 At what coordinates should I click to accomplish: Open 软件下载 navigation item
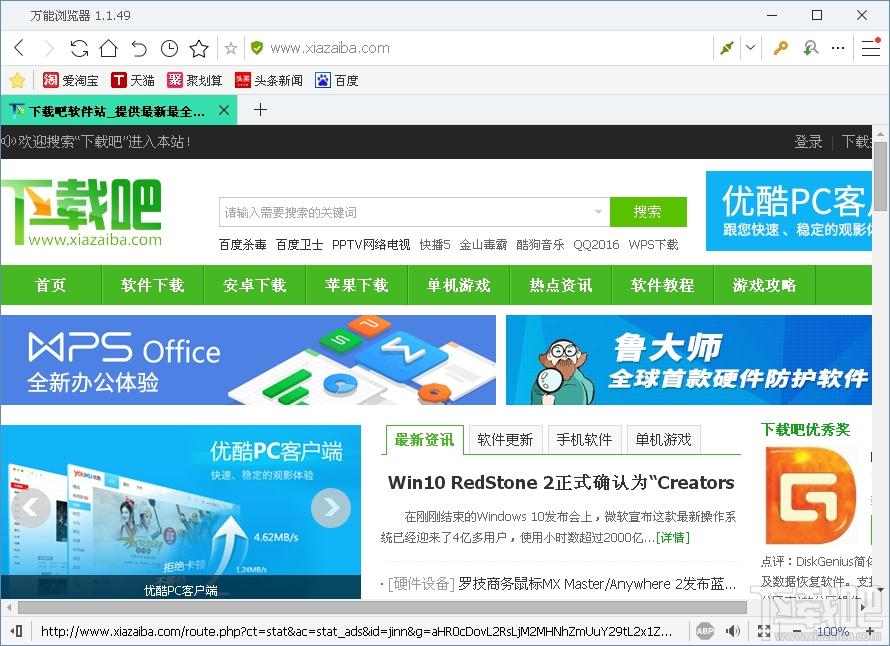tap(153, 285)
